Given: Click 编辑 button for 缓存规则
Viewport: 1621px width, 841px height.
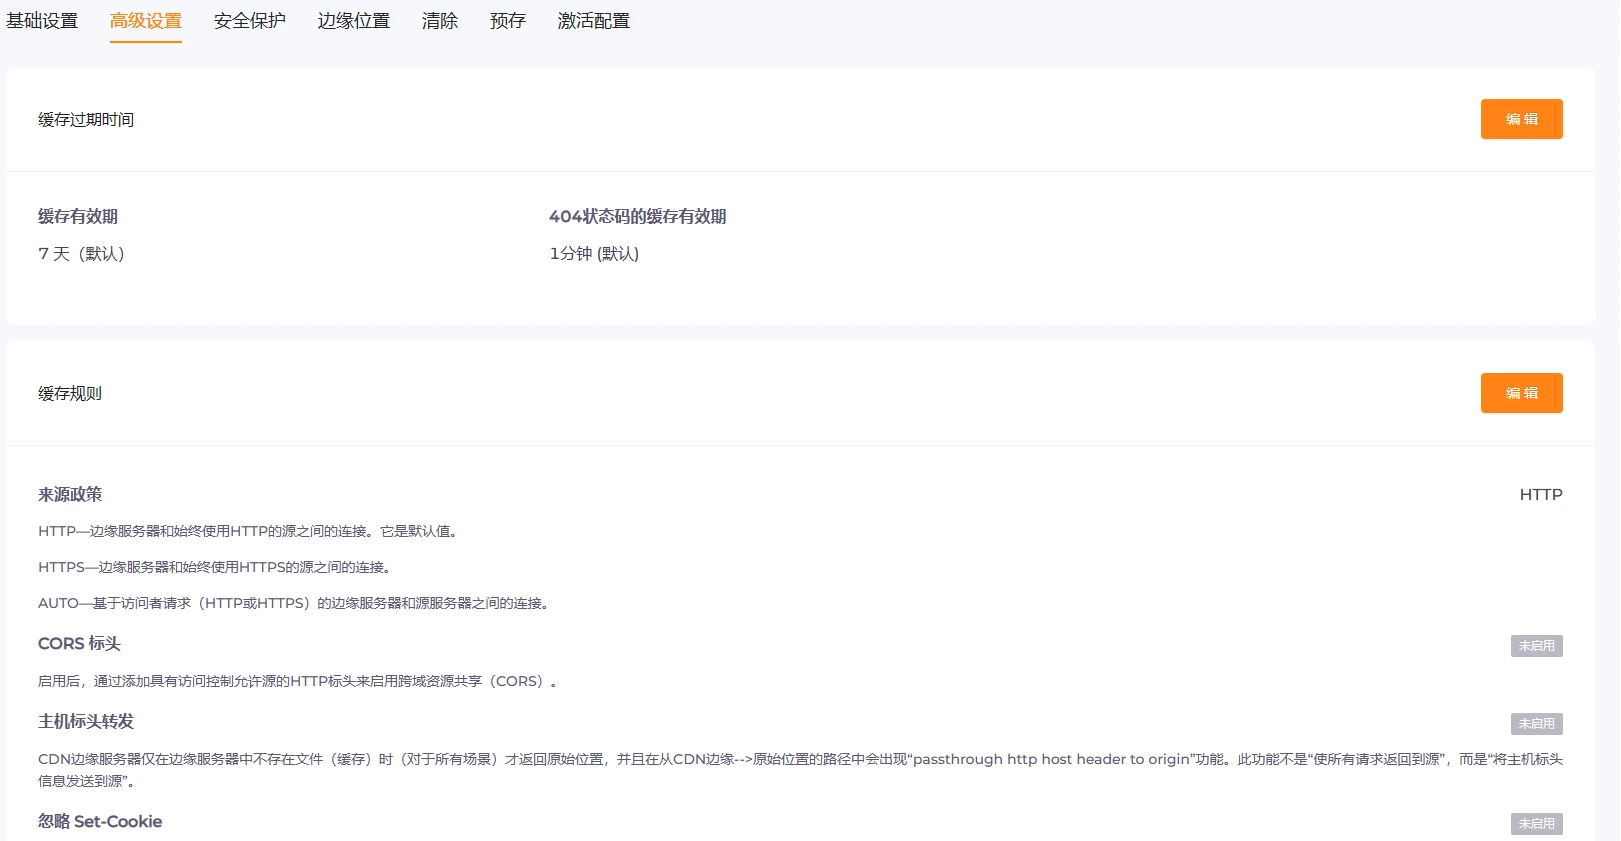Looking at the screenshot, I should tap(1521, 393).
